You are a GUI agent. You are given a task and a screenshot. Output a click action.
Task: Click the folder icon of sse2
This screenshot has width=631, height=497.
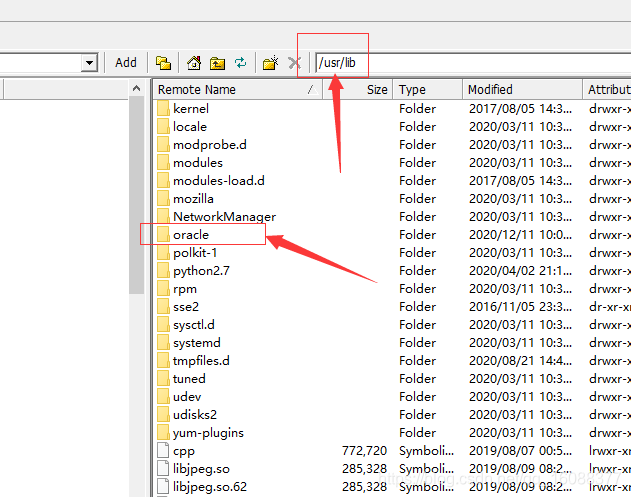point(163,307)
